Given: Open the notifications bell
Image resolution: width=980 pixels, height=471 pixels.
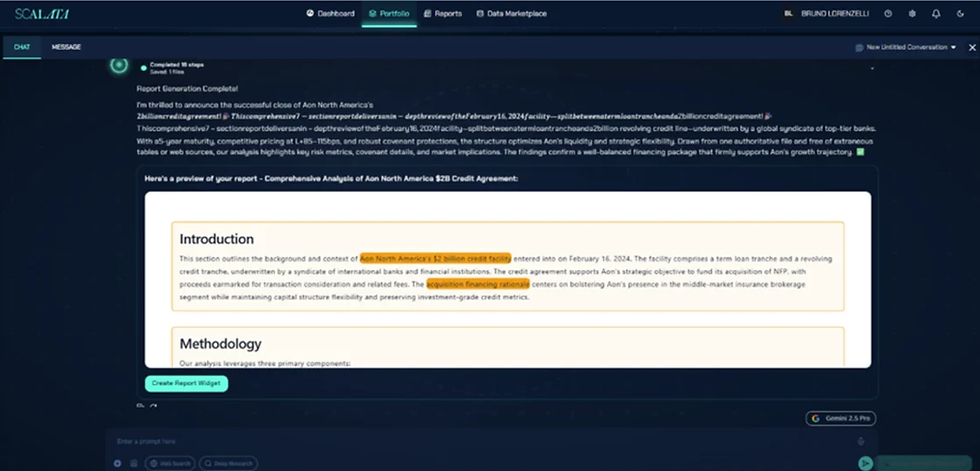Looking at the screenshot, I should [936, 13].
